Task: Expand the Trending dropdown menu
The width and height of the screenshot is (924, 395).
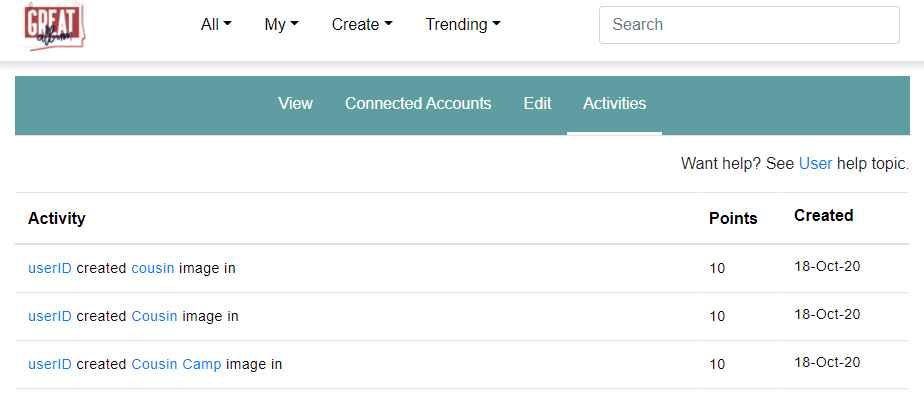Action: click(463, 25)
